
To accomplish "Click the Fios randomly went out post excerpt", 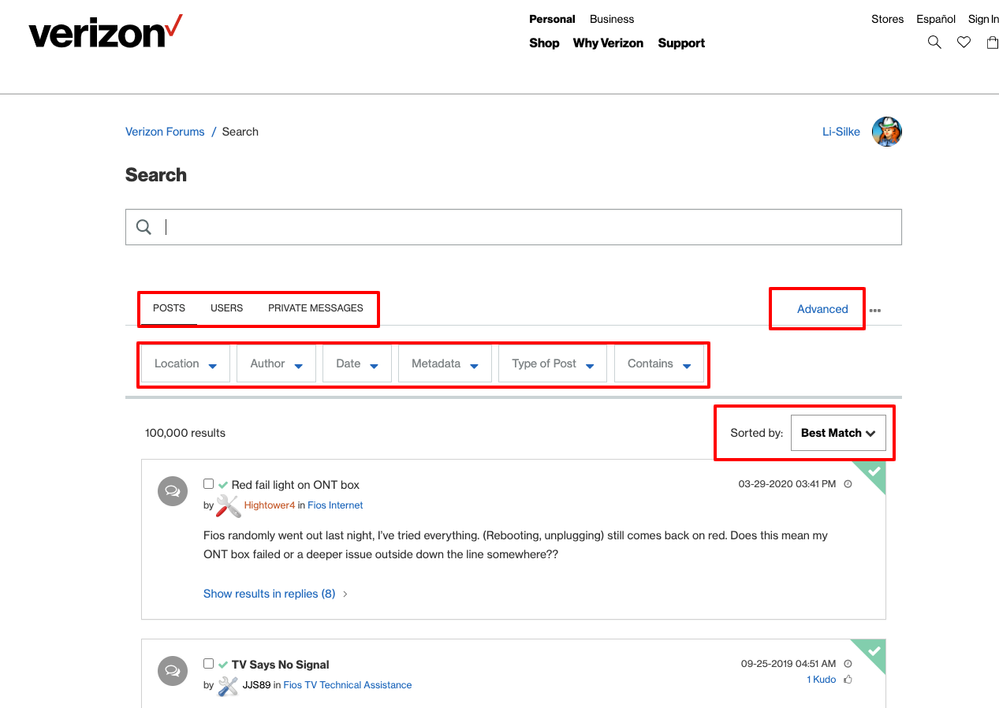I will pyautogui.click(x=515, y=545).
